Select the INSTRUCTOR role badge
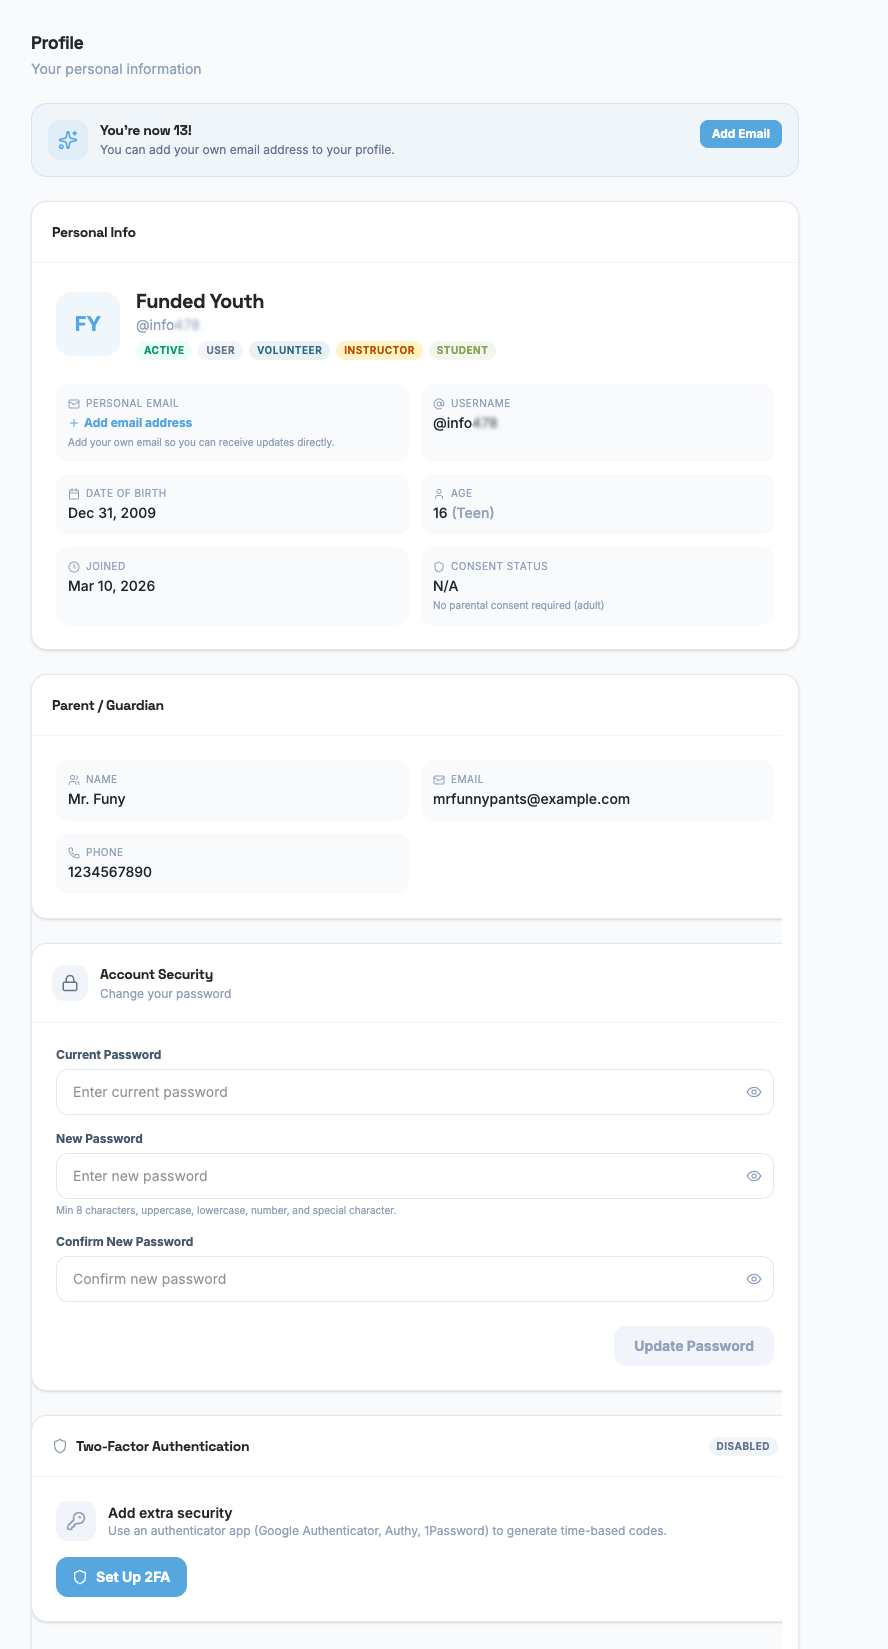Viewport: 888px width, 1649px height. coord(380,350)
